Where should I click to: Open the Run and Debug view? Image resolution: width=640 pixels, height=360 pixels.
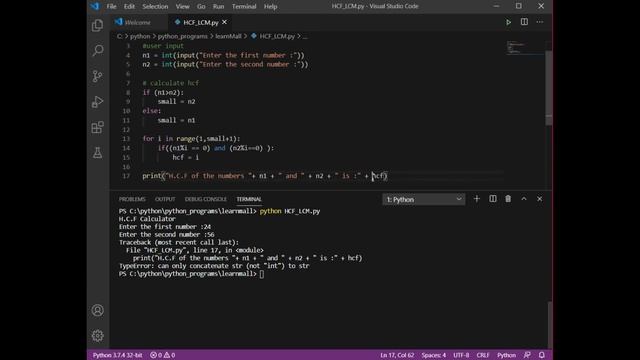[x=98, y=102]
